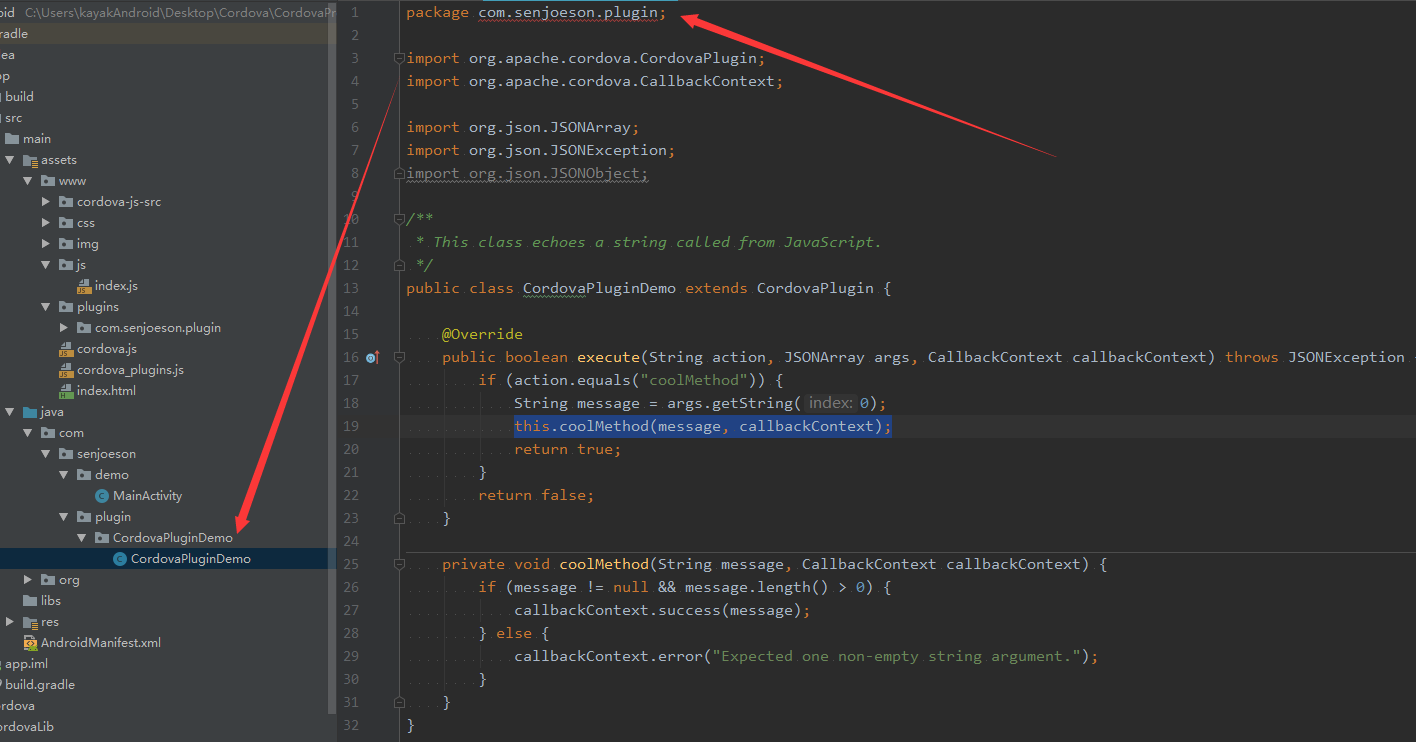Click the res folder icon
The width and height of the screenshot is (1416, 742).
coord(30,622)
